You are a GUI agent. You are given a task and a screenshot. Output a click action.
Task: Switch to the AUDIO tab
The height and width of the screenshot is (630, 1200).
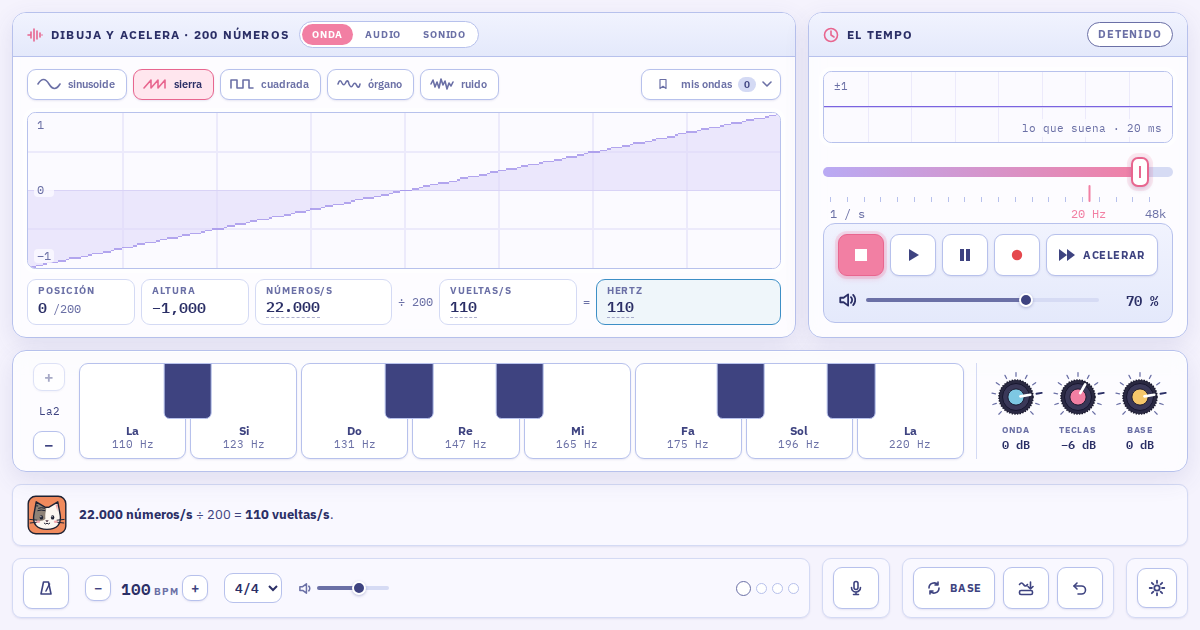click(x=383, y=34)
